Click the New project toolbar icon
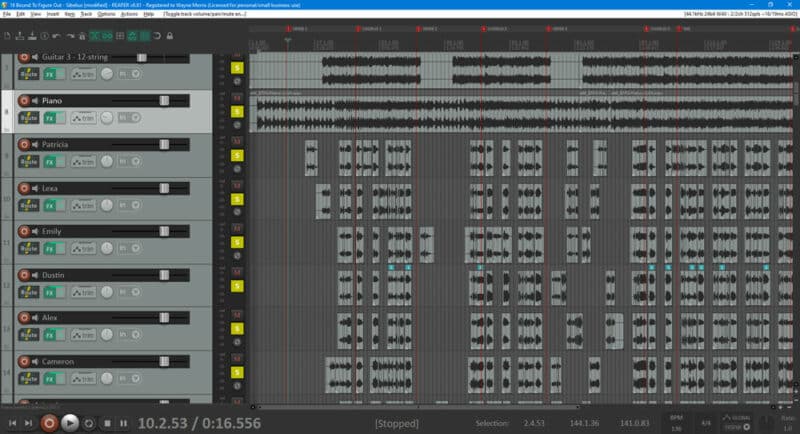 [7, 36]
